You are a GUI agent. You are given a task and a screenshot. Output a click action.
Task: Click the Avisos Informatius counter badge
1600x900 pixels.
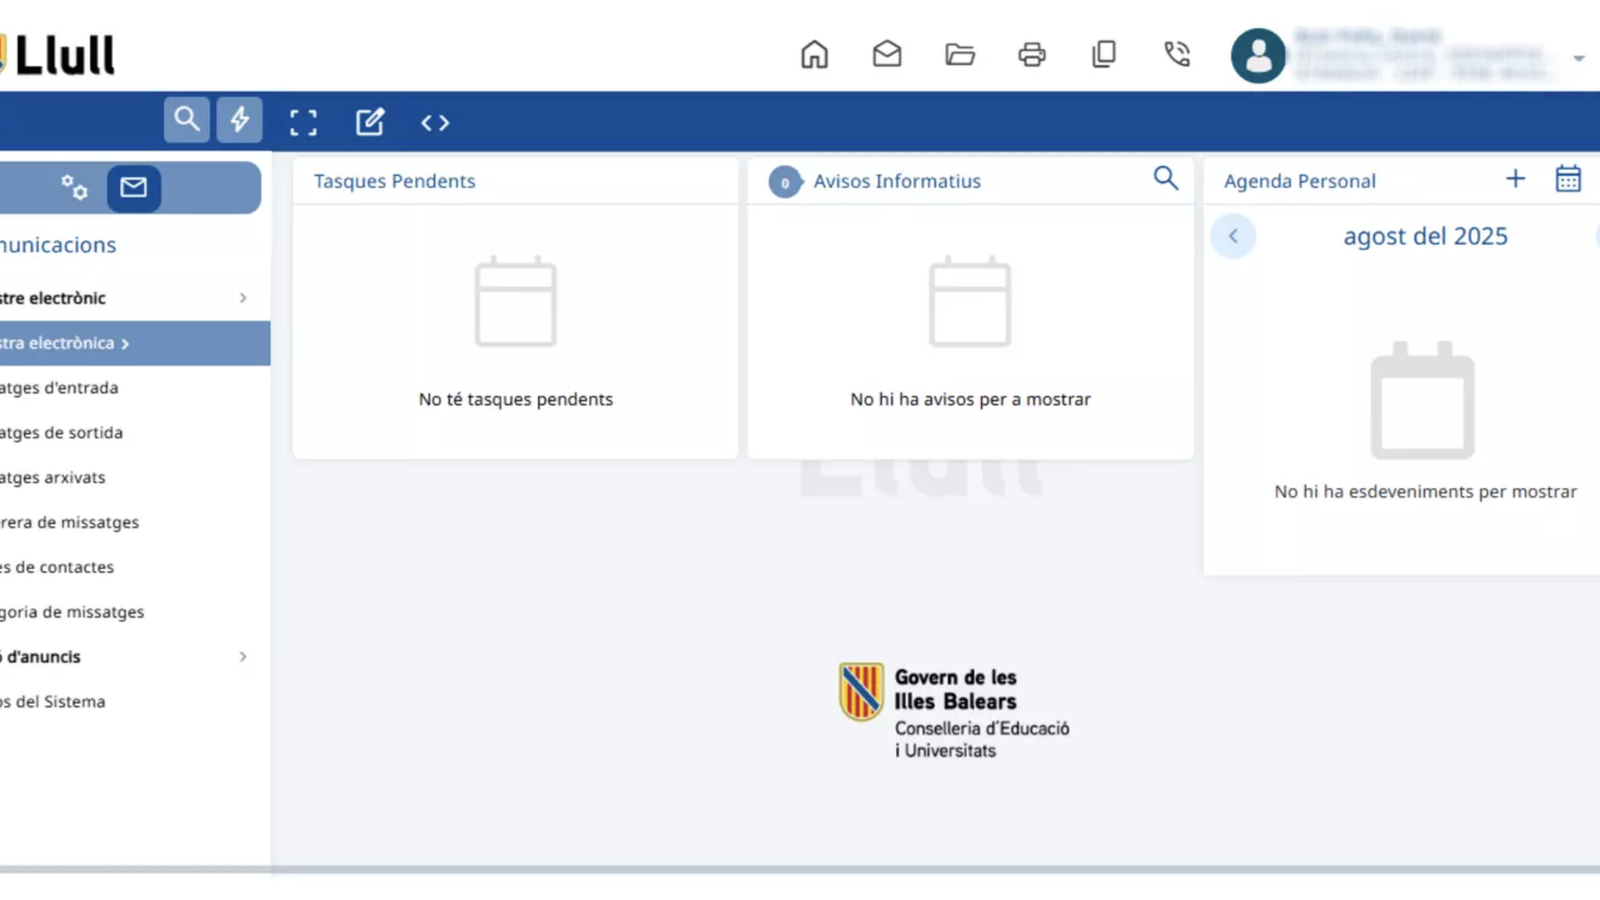coord(785,182)
